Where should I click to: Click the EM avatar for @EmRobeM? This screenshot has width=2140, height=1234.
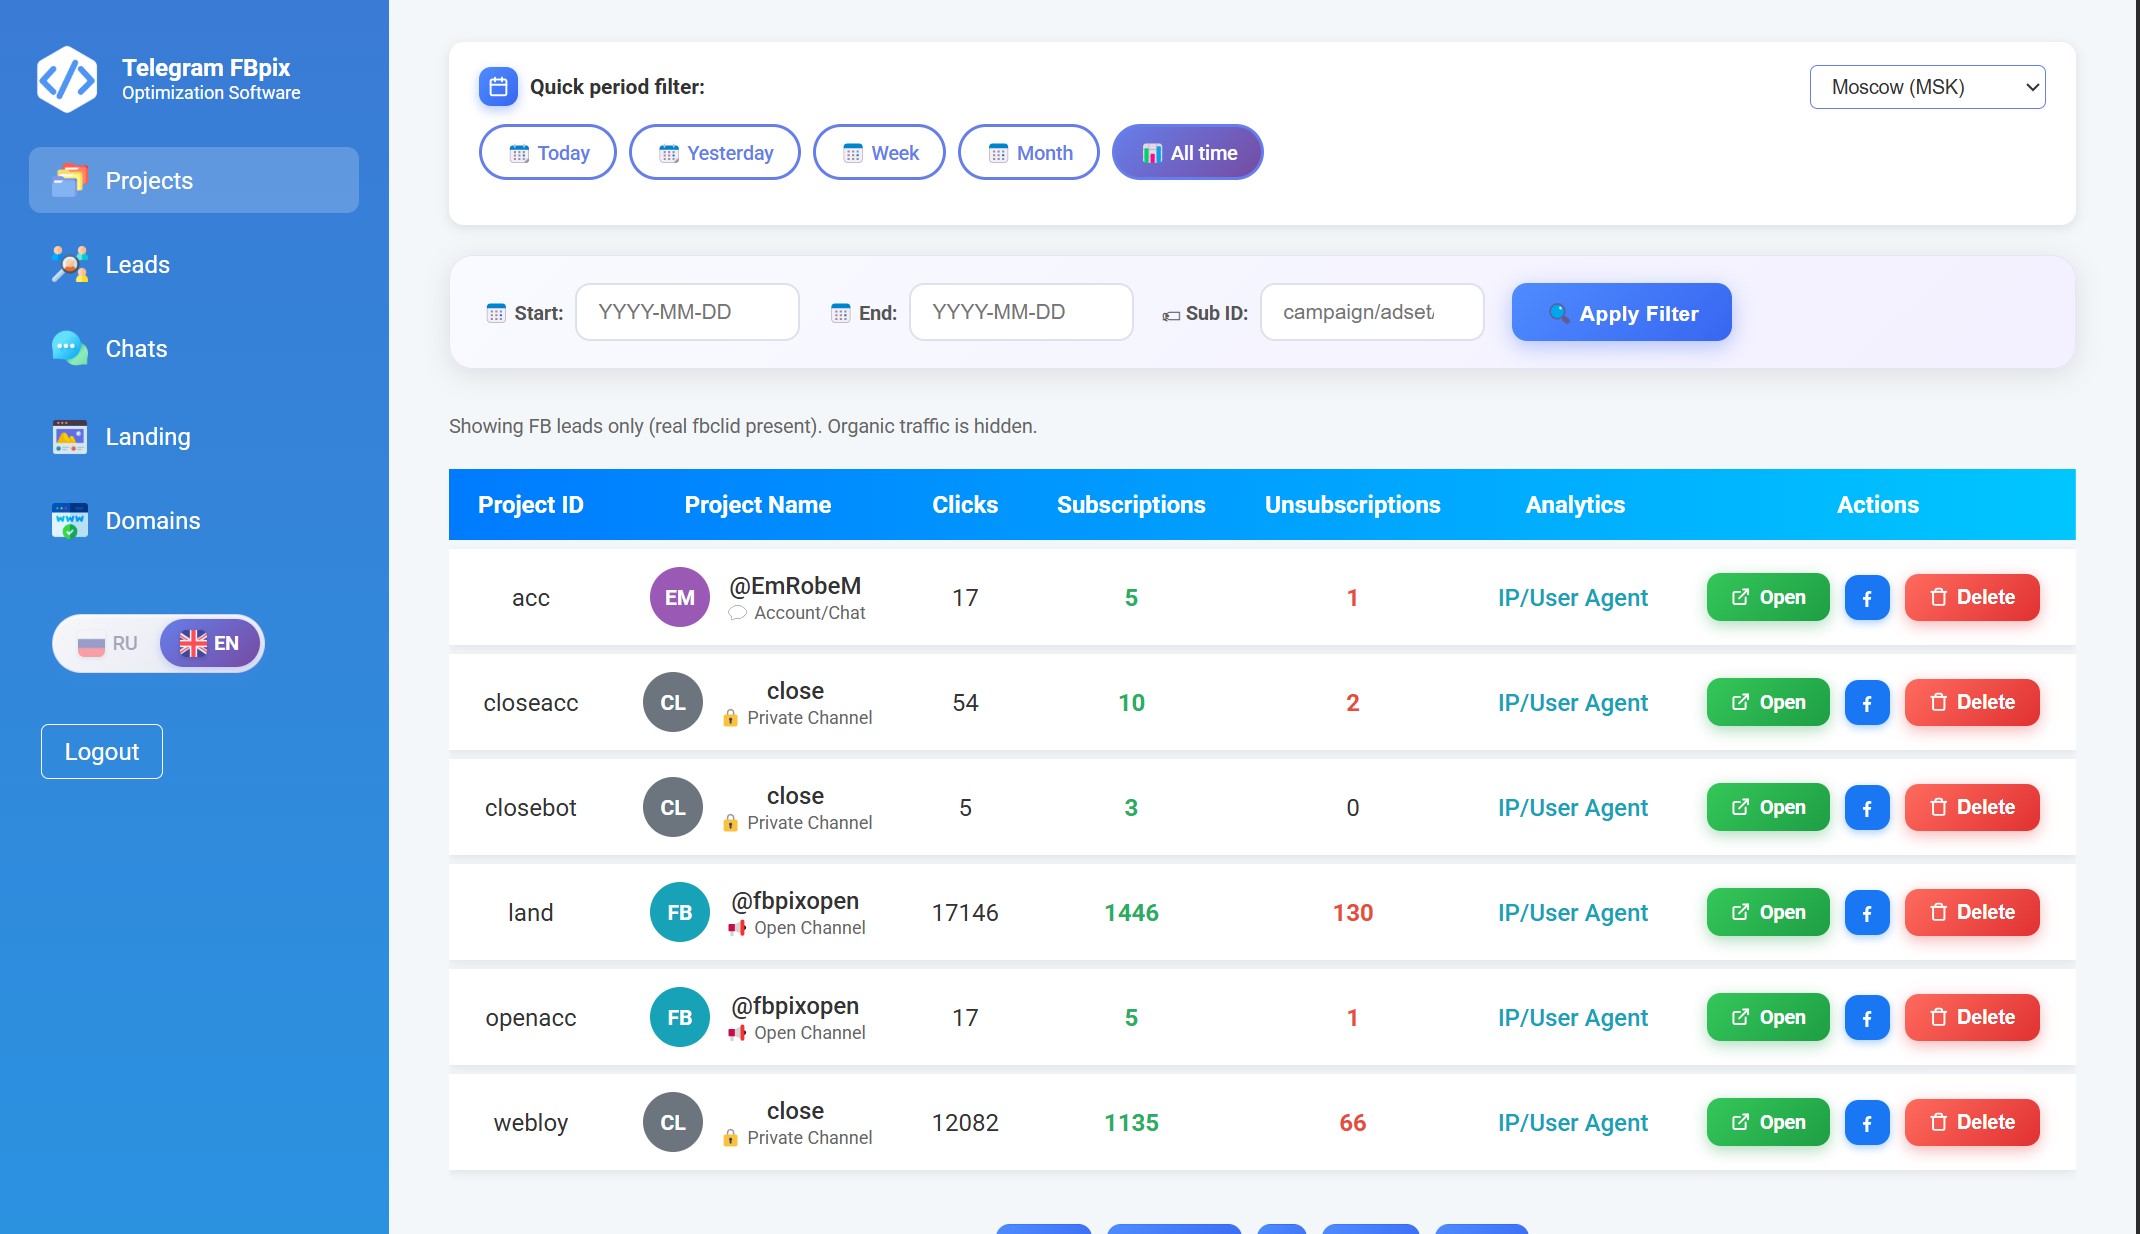pyautogui.click(x=680, y=597)
